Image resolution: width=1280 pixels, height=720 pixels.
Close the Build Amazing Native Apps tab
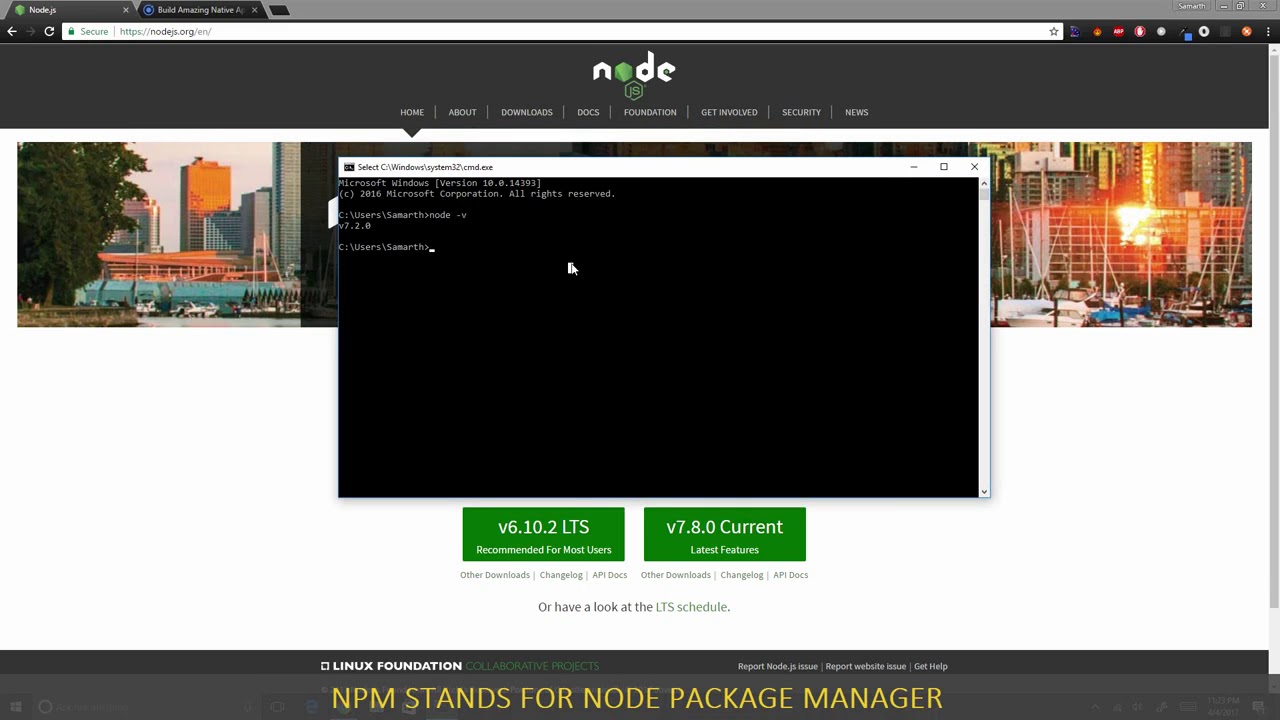tap(254, 10)
